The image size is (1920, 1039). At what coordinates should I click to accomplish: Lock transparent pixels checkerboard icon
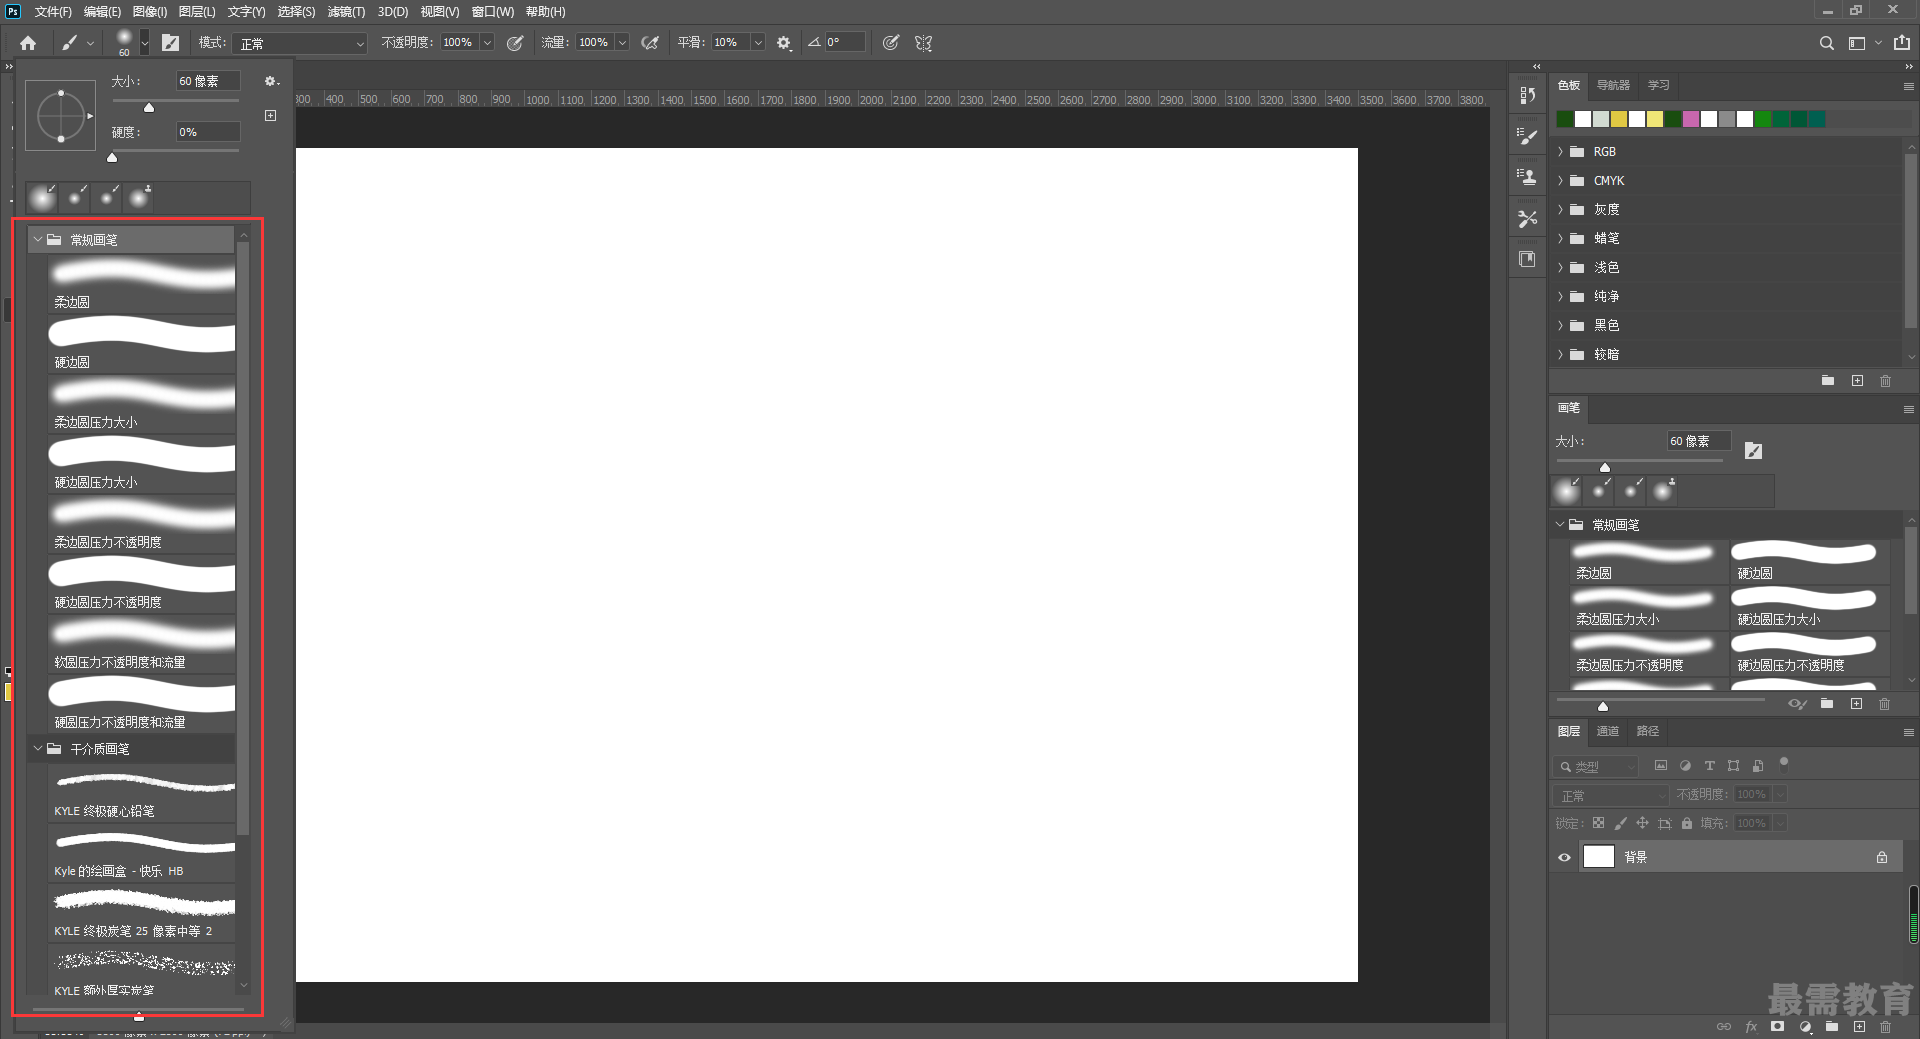coord(1598,823)
